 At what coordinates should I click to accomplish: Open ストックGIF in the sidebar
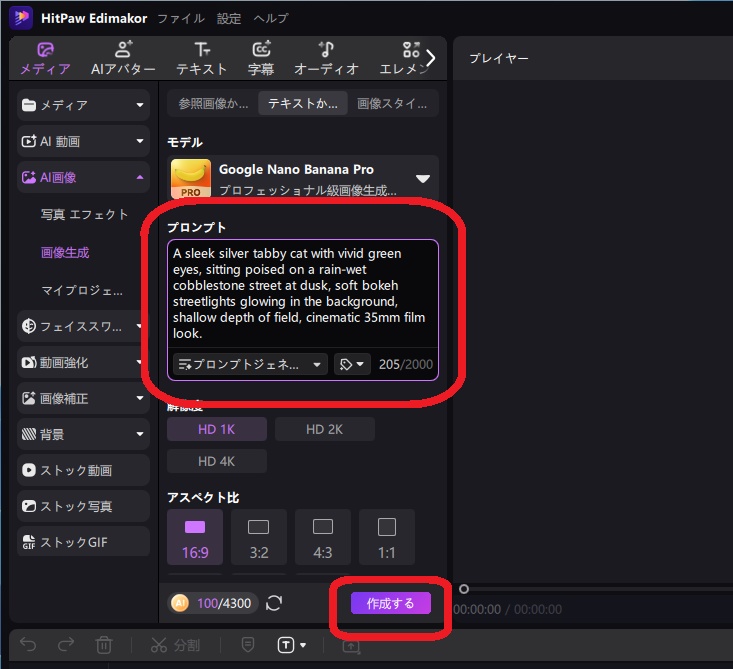pos(83,542)
